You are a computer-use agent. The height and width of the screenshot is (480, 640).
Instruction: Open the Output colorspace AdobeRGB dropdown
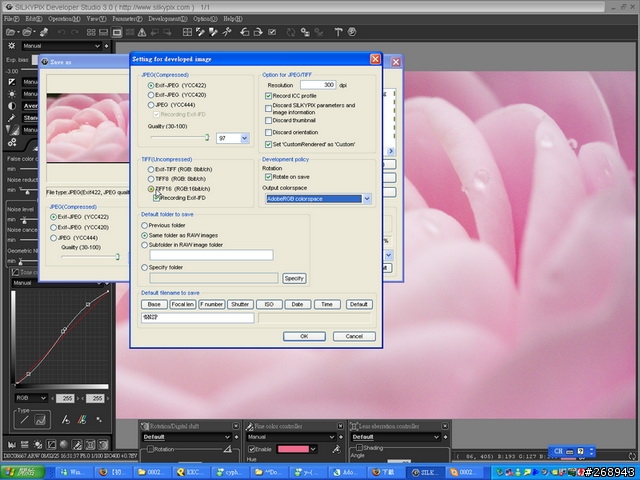point(367,199)
